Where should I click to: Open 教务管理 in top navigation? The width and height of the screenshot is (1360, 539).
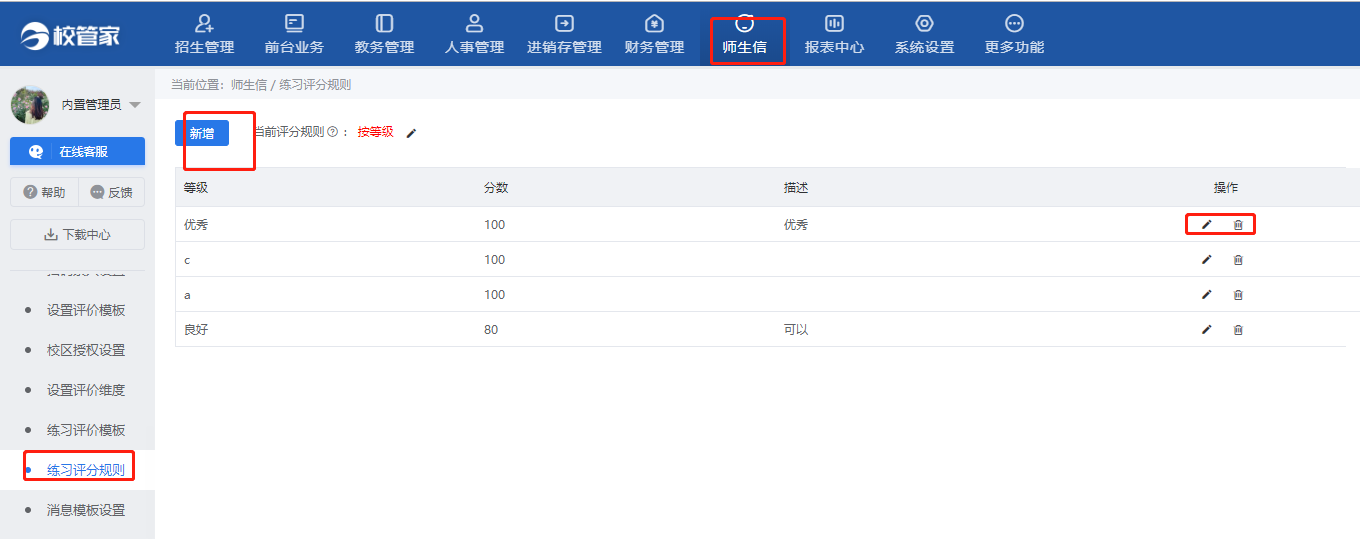384,35
